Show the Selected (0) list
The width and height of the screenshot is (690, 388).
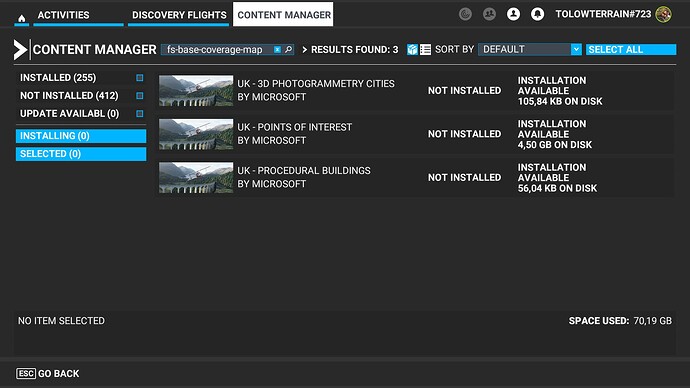click(81, 154)
